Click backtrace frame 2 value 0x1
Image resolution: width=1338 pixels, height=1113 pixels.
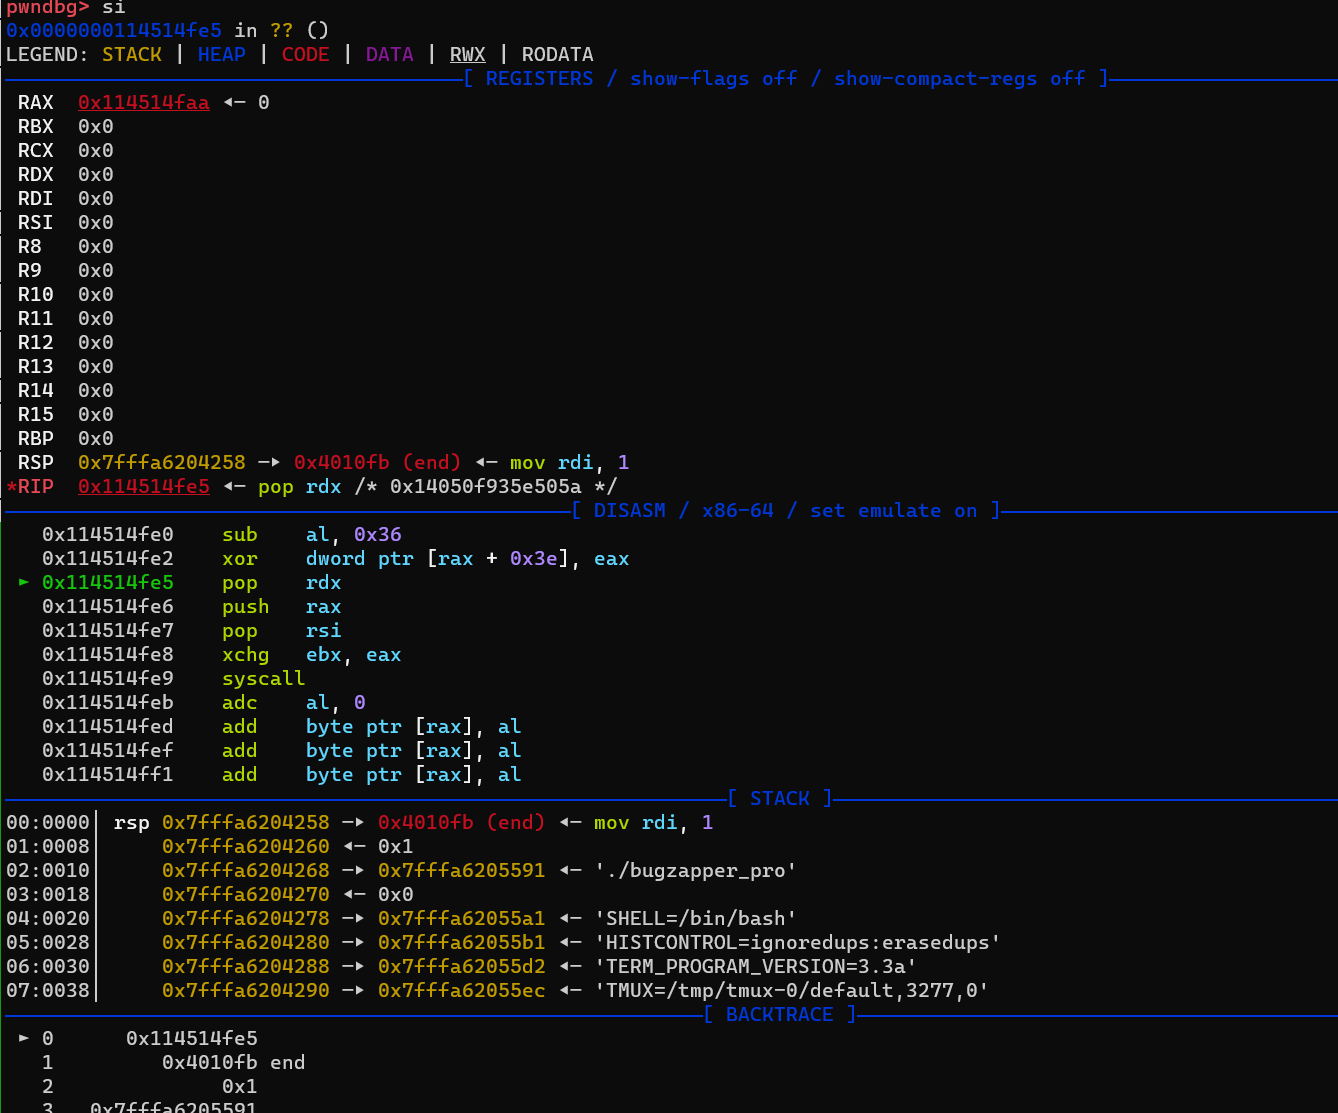[240, 1087]
